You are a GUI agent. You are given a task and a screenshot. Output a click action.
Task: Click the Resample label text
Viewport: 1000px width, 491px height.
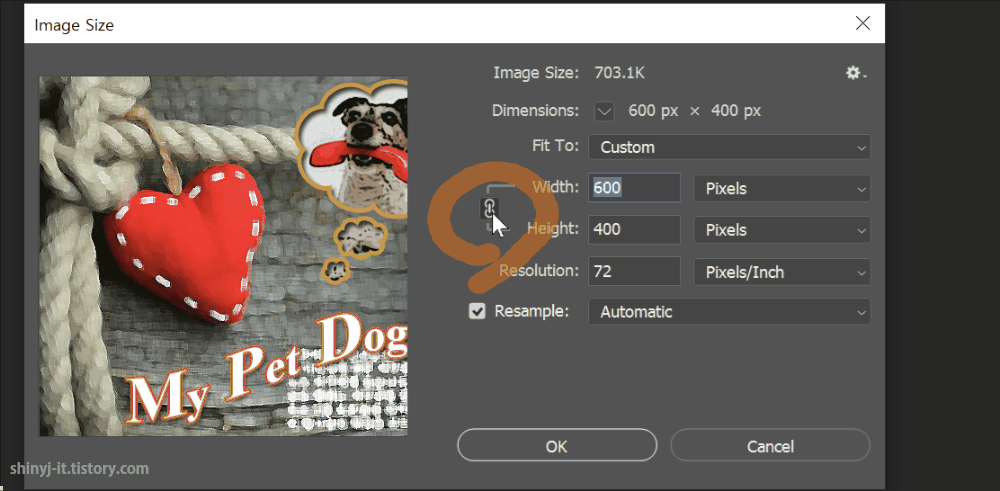click(x=531, y=311)
